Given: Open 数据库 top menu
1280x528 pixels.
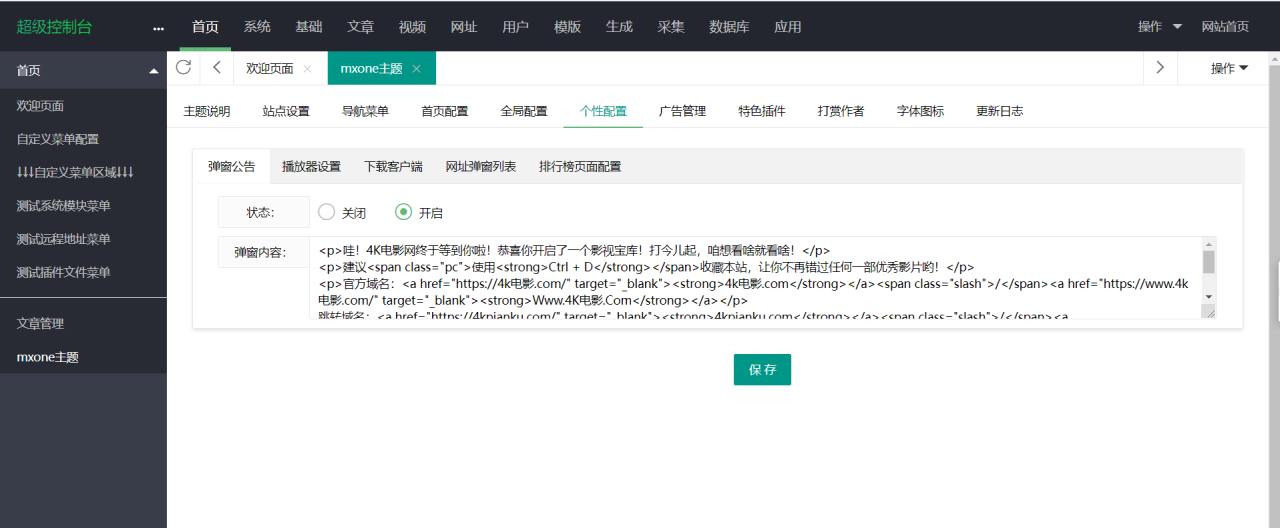Looking at the screenshot, I should 729,27.
